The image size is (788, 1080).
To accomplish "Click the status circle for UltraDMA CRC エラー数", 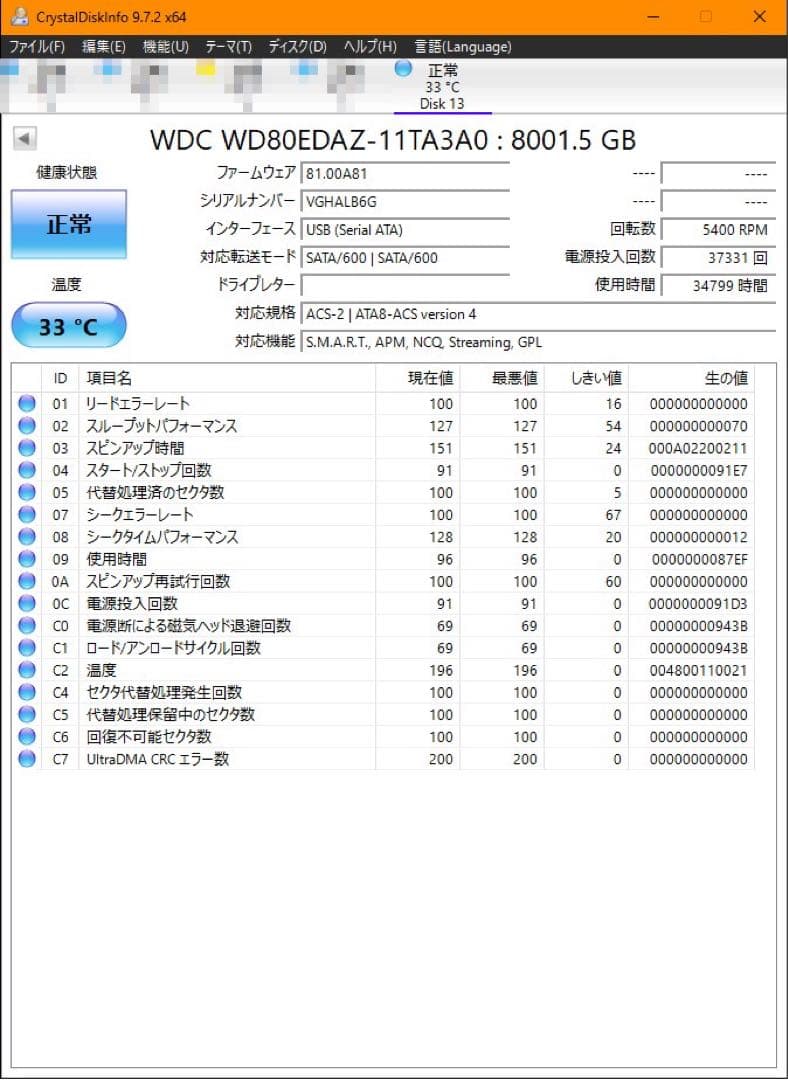I will coord(27,759).
